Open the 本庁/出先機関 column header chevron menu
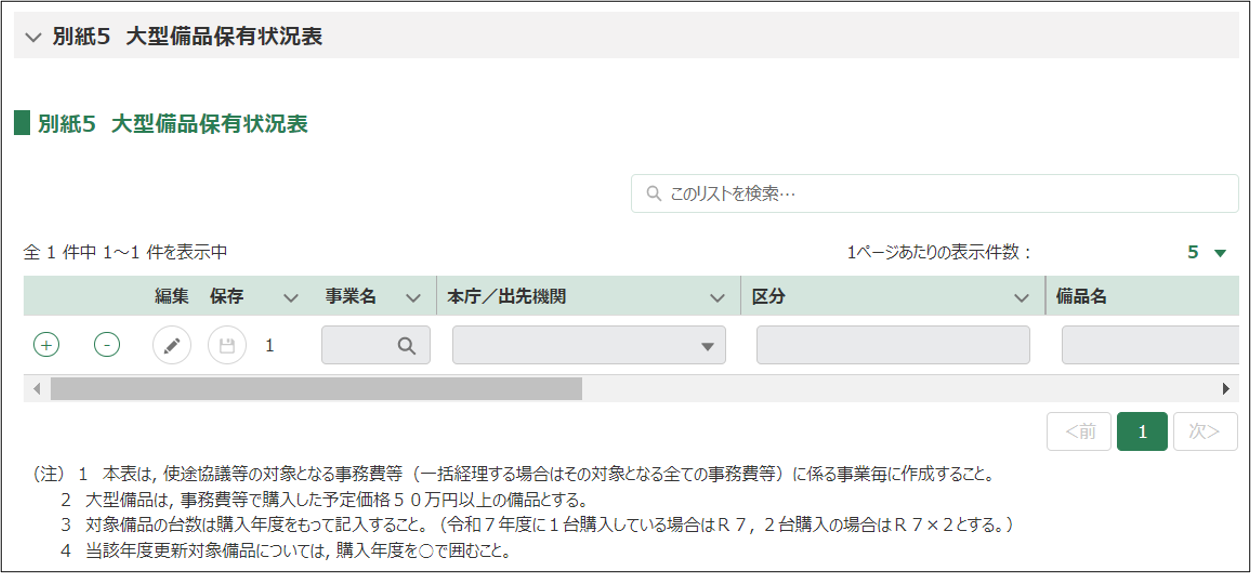1251x573 pixels. tap(717, 297)
